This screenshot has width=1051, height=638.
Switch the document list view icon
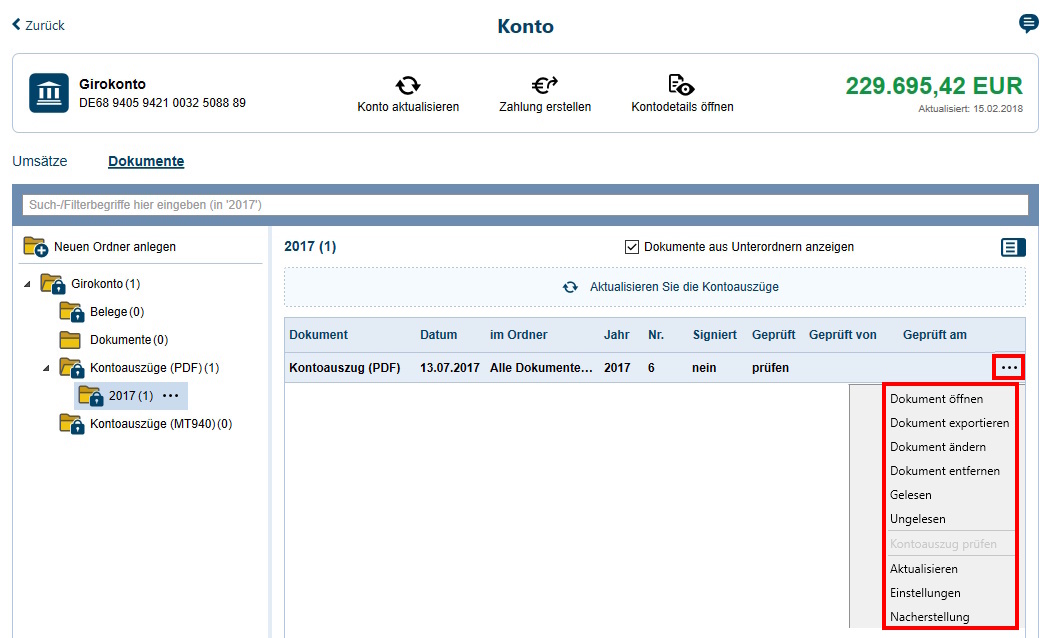pyautogui.click(x=1013, y=247)
